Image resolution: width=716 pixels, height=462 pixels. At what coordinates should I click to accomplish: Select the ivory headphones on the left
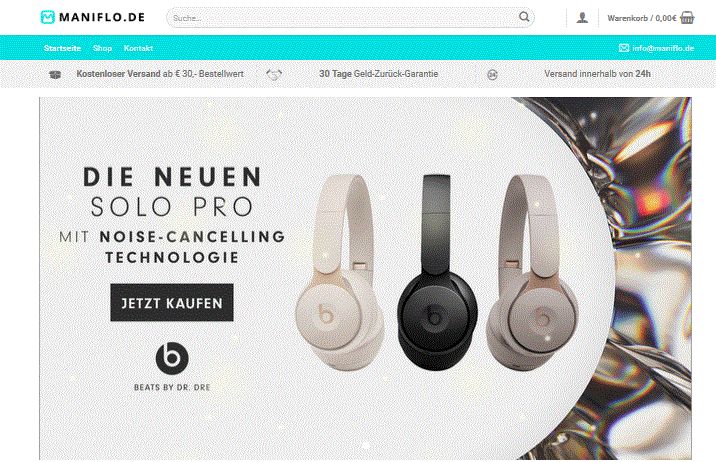point(339,273)
